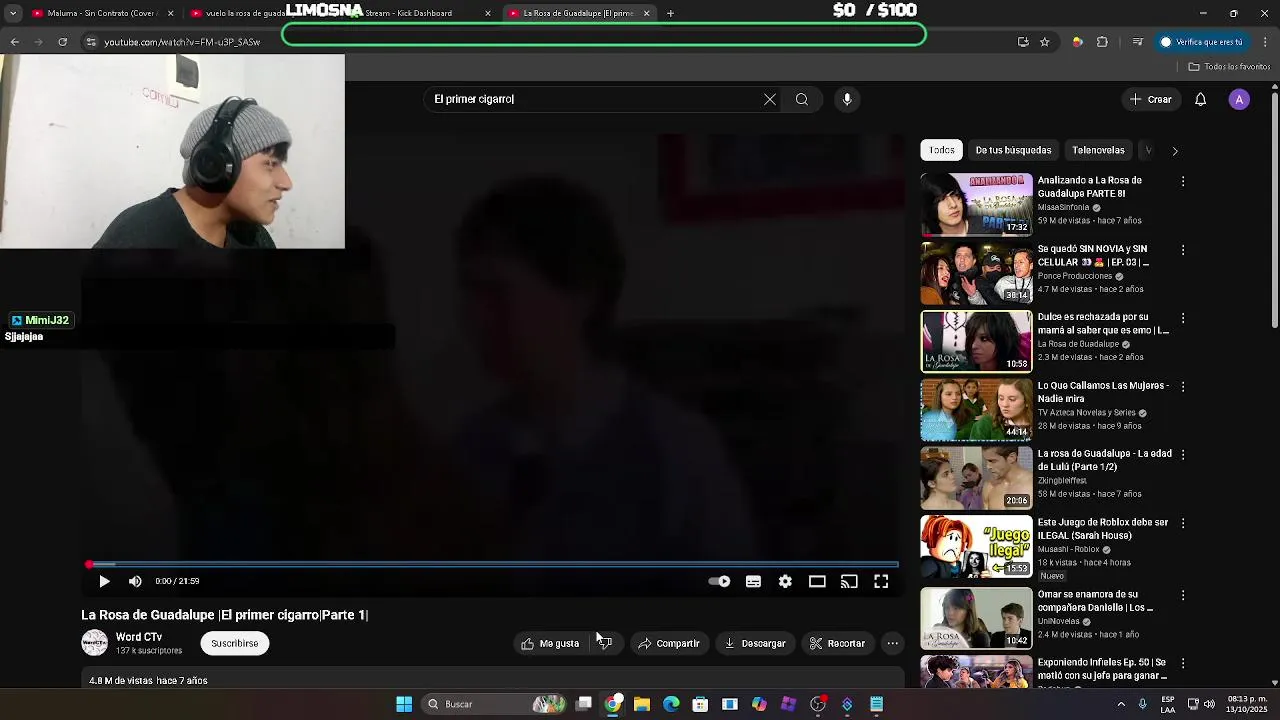Image resolution: width=1280 pixels, height=720 pixels.
Task: Open Word CTv channel name link
Action: 139,637
